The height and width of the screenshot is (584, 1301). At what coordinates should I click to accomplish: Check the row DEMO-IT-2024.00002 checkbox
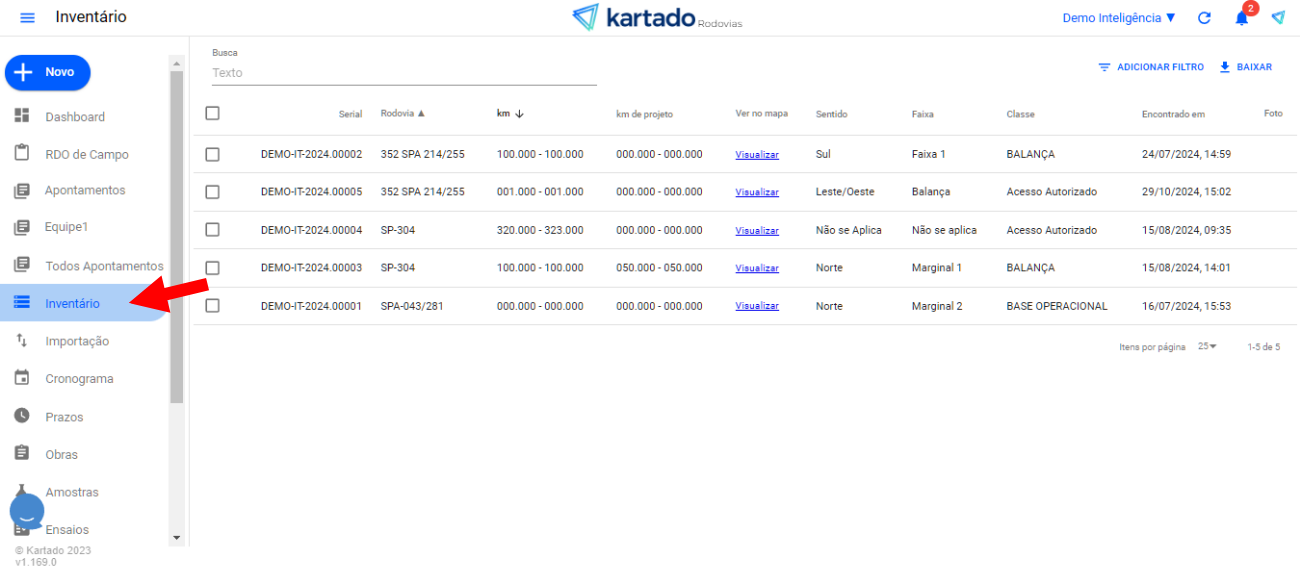[x=212, y=155]
